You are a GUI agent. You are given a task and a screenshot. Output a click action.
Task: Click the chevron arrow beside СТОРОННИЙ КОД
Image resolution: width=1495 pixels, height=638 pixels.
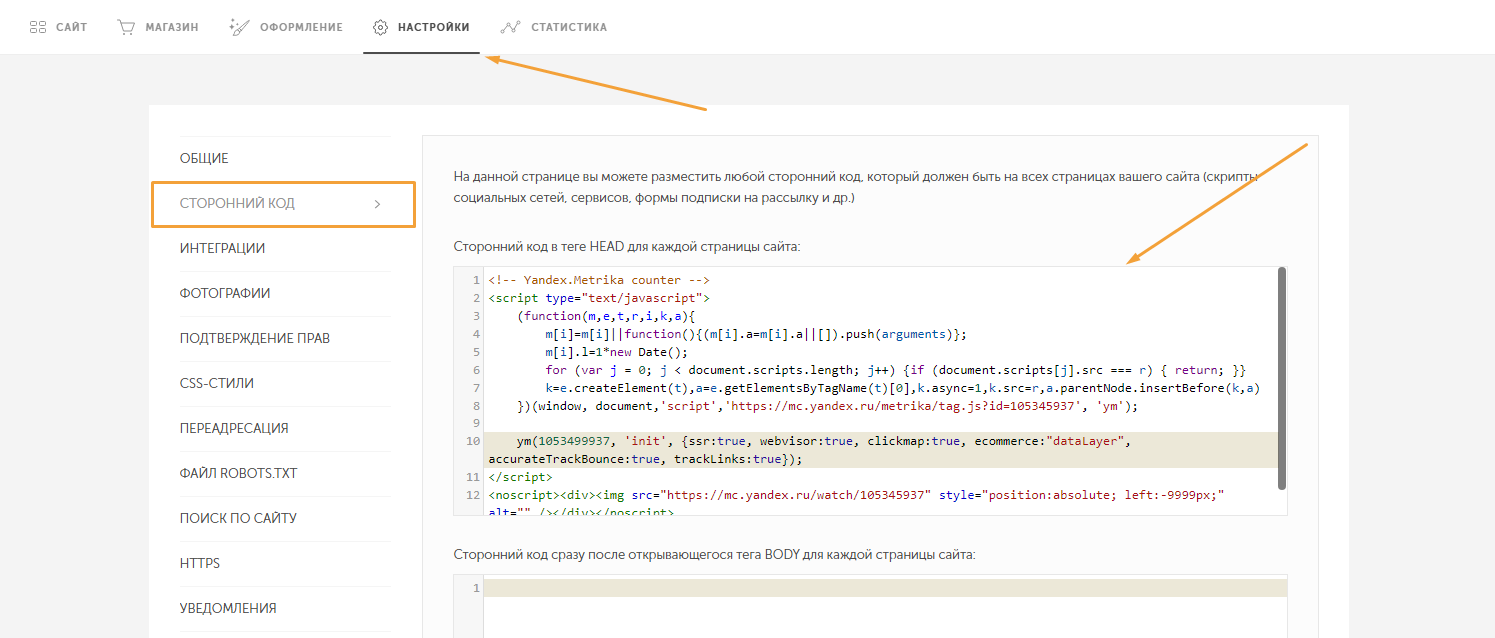(377, 204)
